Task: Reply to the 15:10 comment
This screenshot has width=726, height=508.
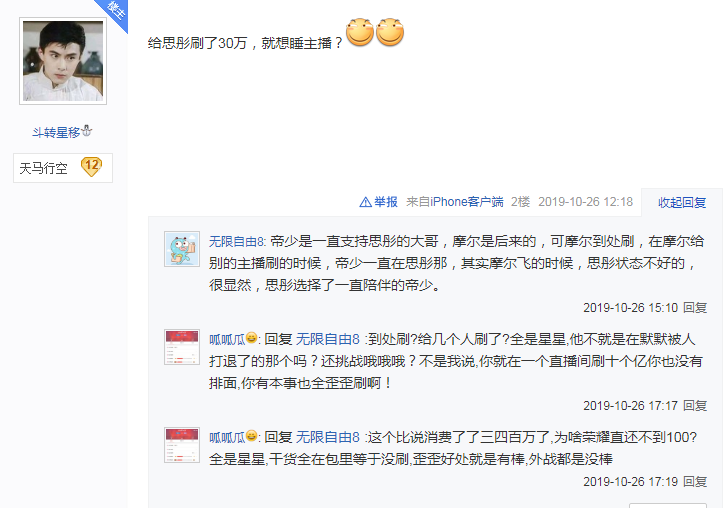Action: (695, 307)
